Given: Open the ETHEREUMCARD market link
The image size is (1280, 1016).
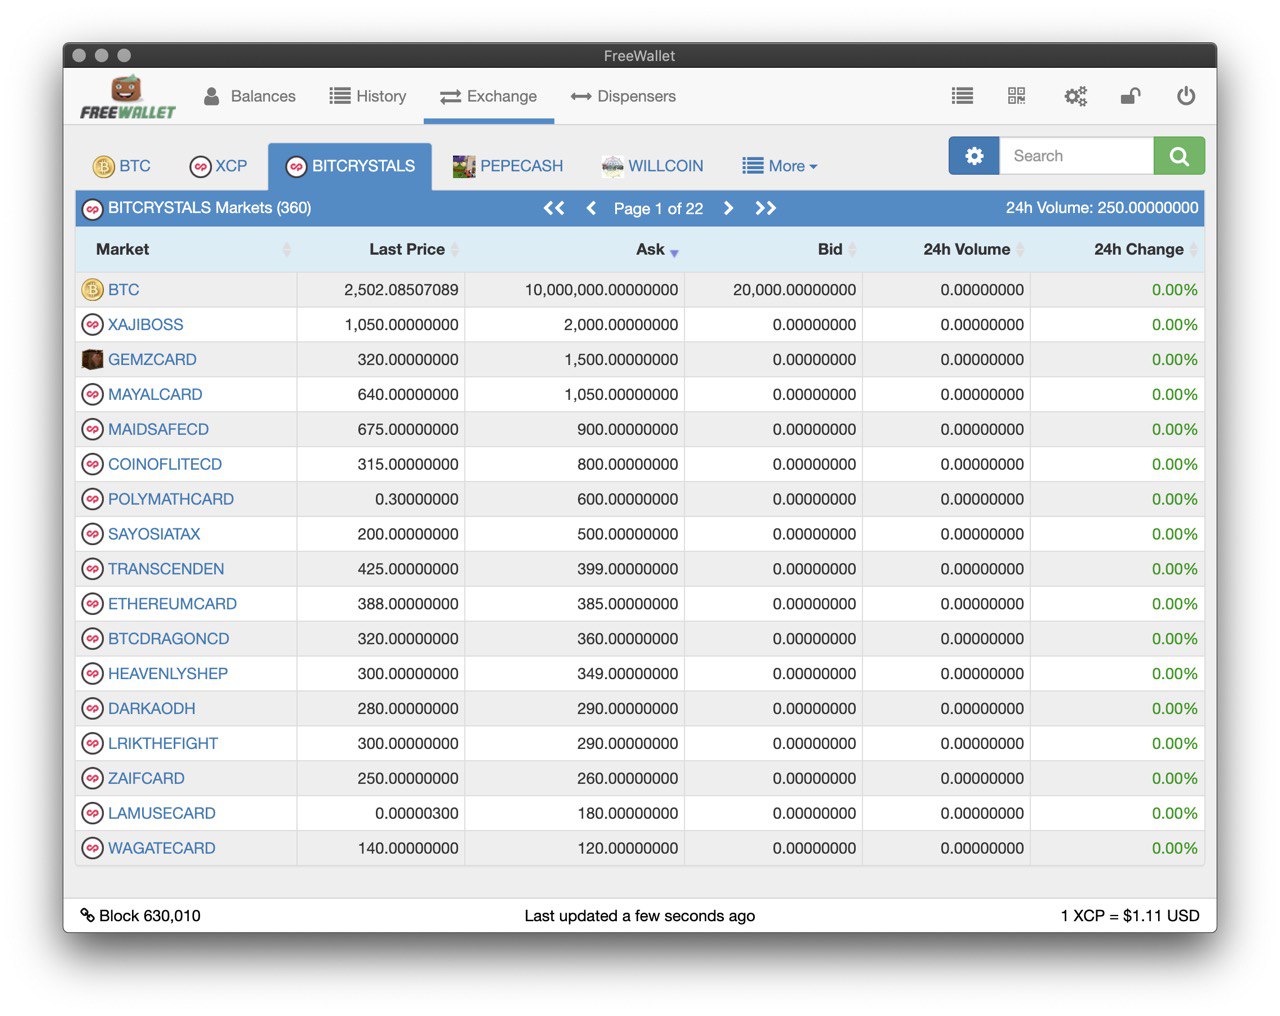Looking at the screenshot, I should point(172,604).
